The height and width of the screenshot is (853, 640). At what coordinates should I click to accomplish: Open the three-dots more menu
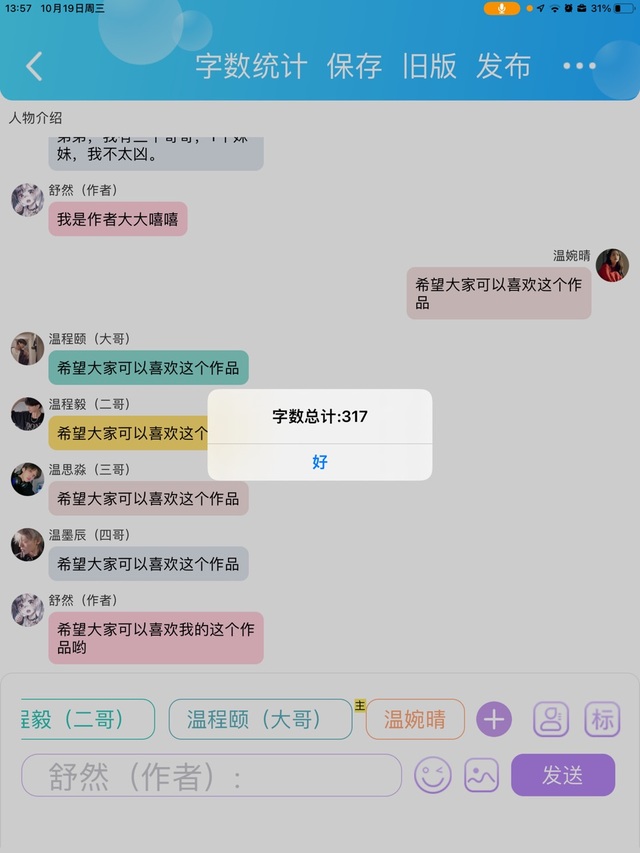click(579, 66)
